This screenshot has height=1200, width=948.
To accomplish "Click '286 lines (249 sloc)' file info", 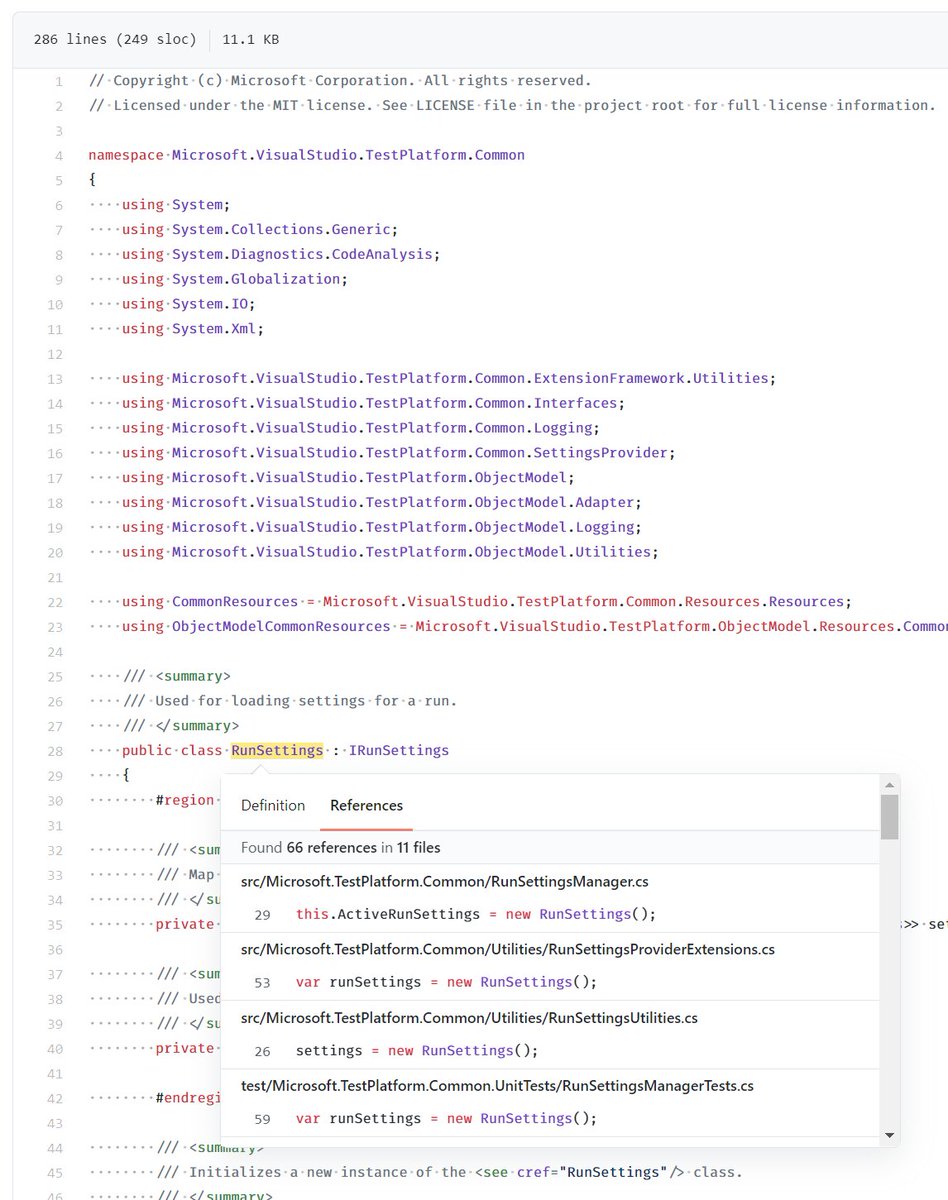I will [x=115, y=40].
